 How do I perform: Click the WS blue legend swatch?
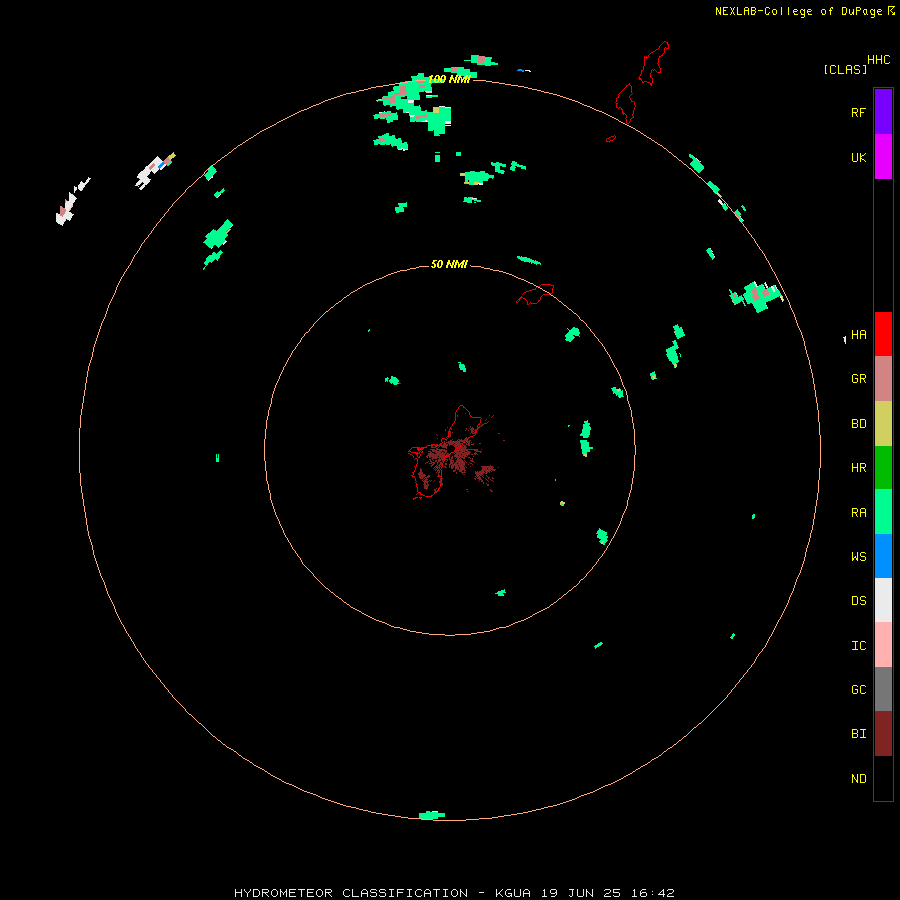[x=883, y=556]
